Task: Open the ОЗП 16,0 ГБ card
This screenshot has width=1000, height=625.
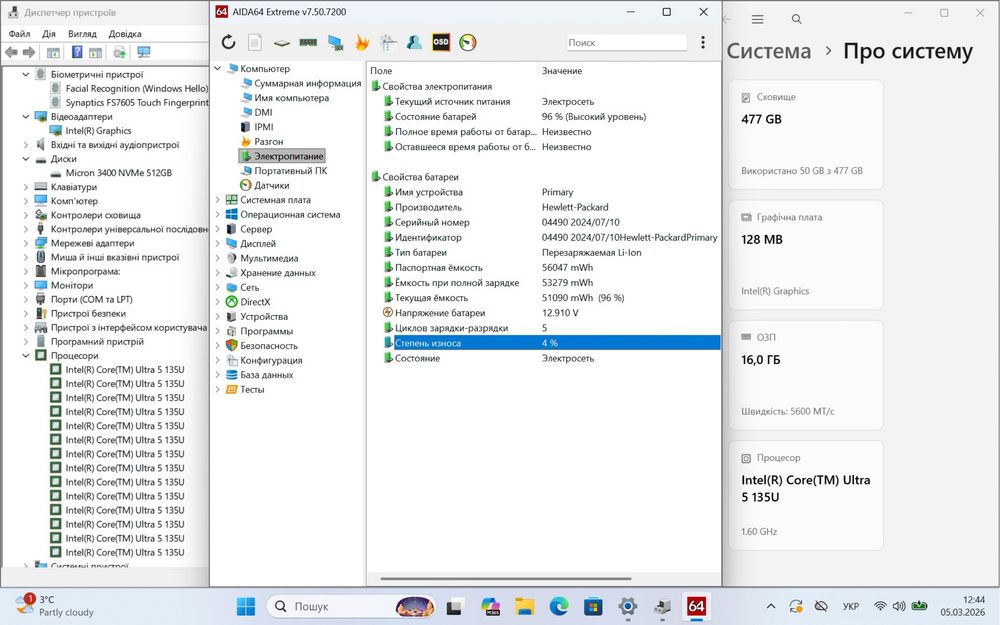Action: pyautogui.click(x=805, y=375)
